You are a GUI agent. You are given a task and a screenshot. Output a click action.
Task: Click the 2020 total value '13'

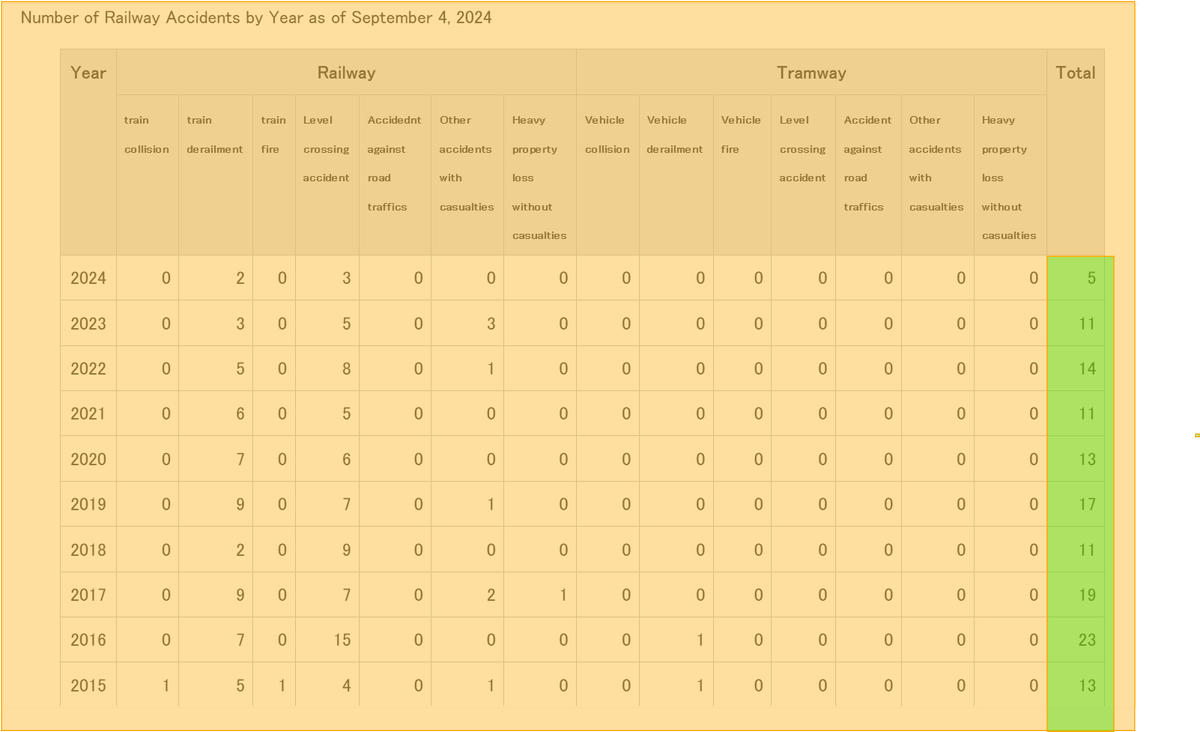(x=1087, y=459)
